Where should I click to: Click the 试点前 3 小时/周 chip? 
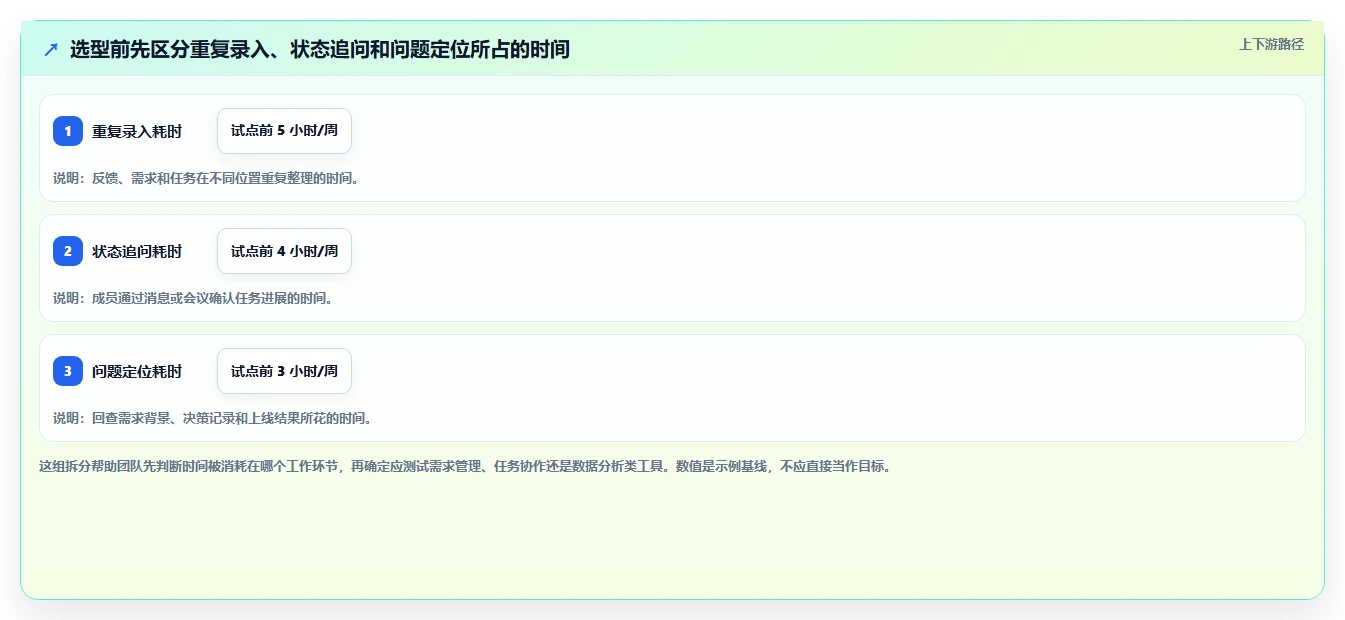coord(284,371)
